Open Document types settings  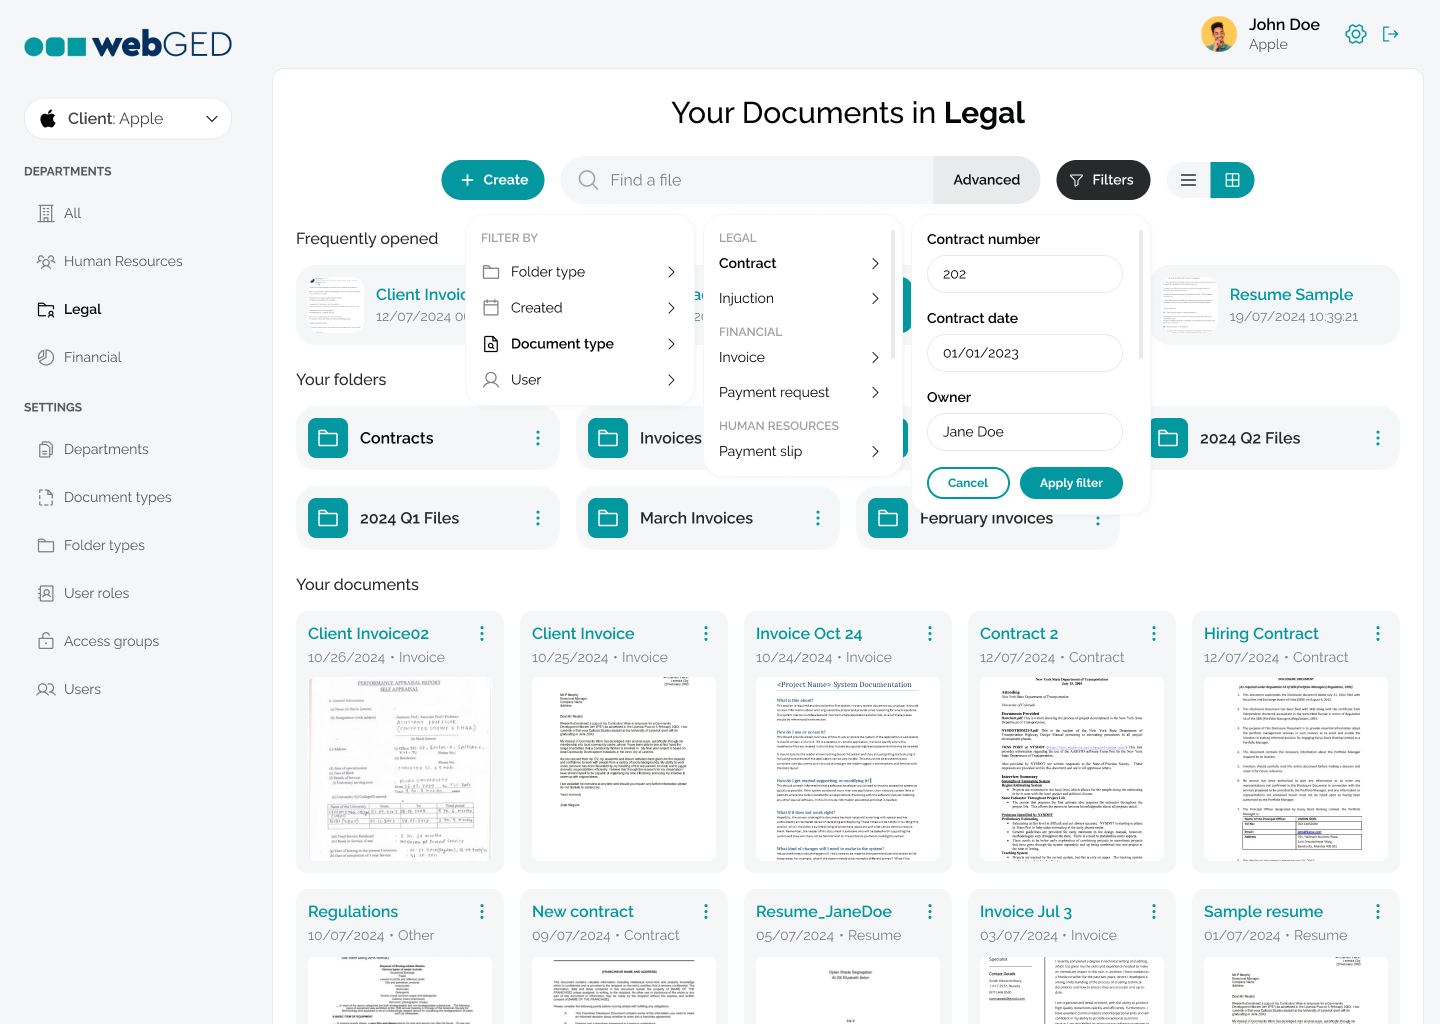tap(105, 497)
